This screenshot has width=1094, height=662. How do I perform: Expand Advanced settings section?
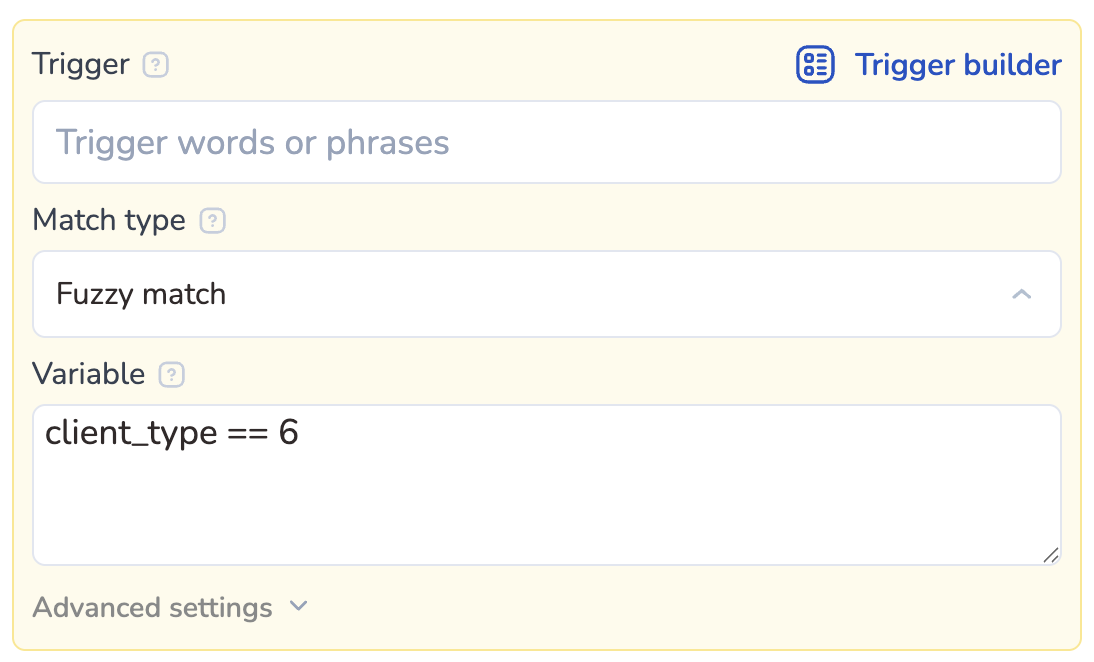point(152,608)
